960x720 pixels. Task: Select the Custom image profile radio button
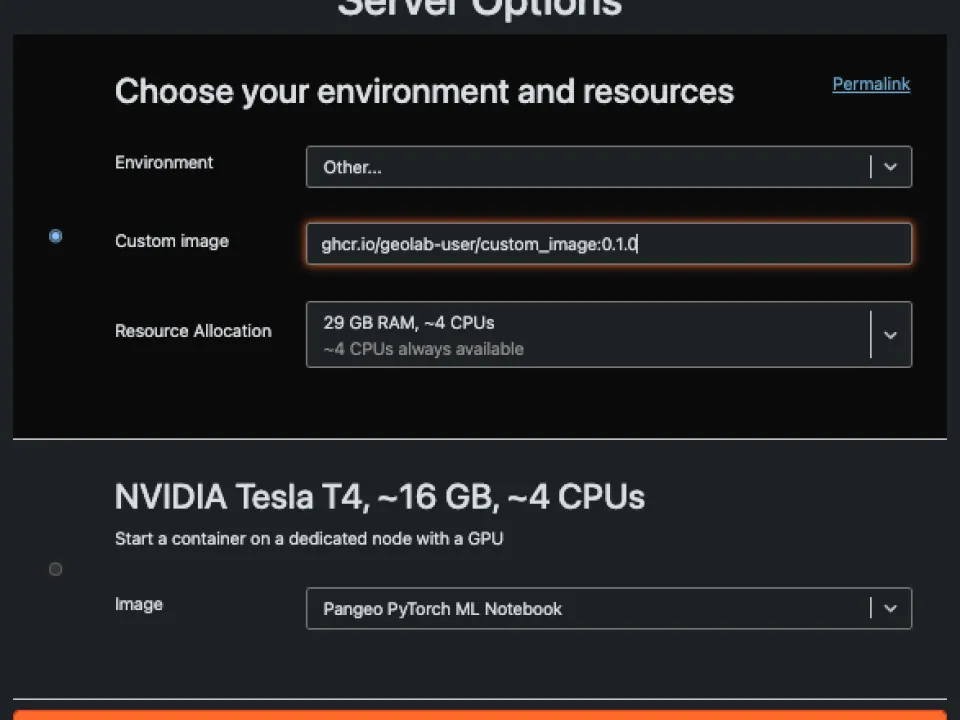pyautogui.click(x=56, y=236)
